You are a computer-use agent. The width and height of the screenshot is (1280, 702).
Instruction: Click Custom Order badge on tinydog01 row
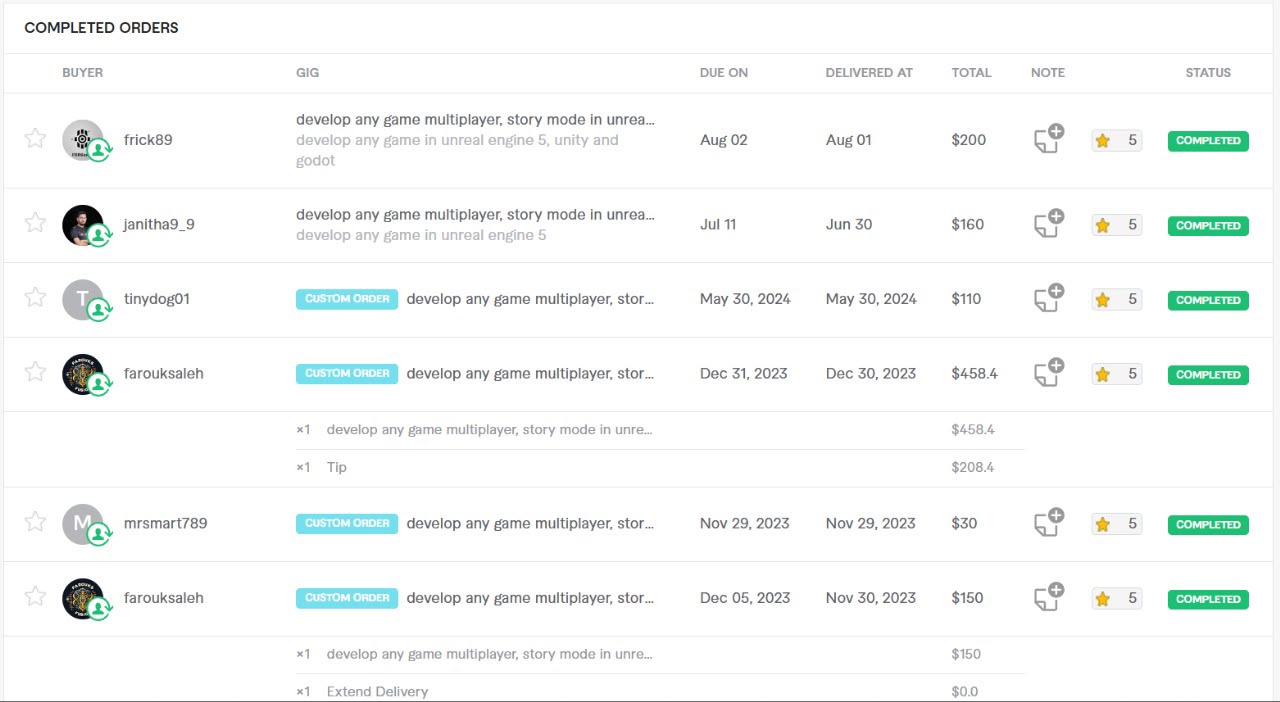click(x=347, y=298)
